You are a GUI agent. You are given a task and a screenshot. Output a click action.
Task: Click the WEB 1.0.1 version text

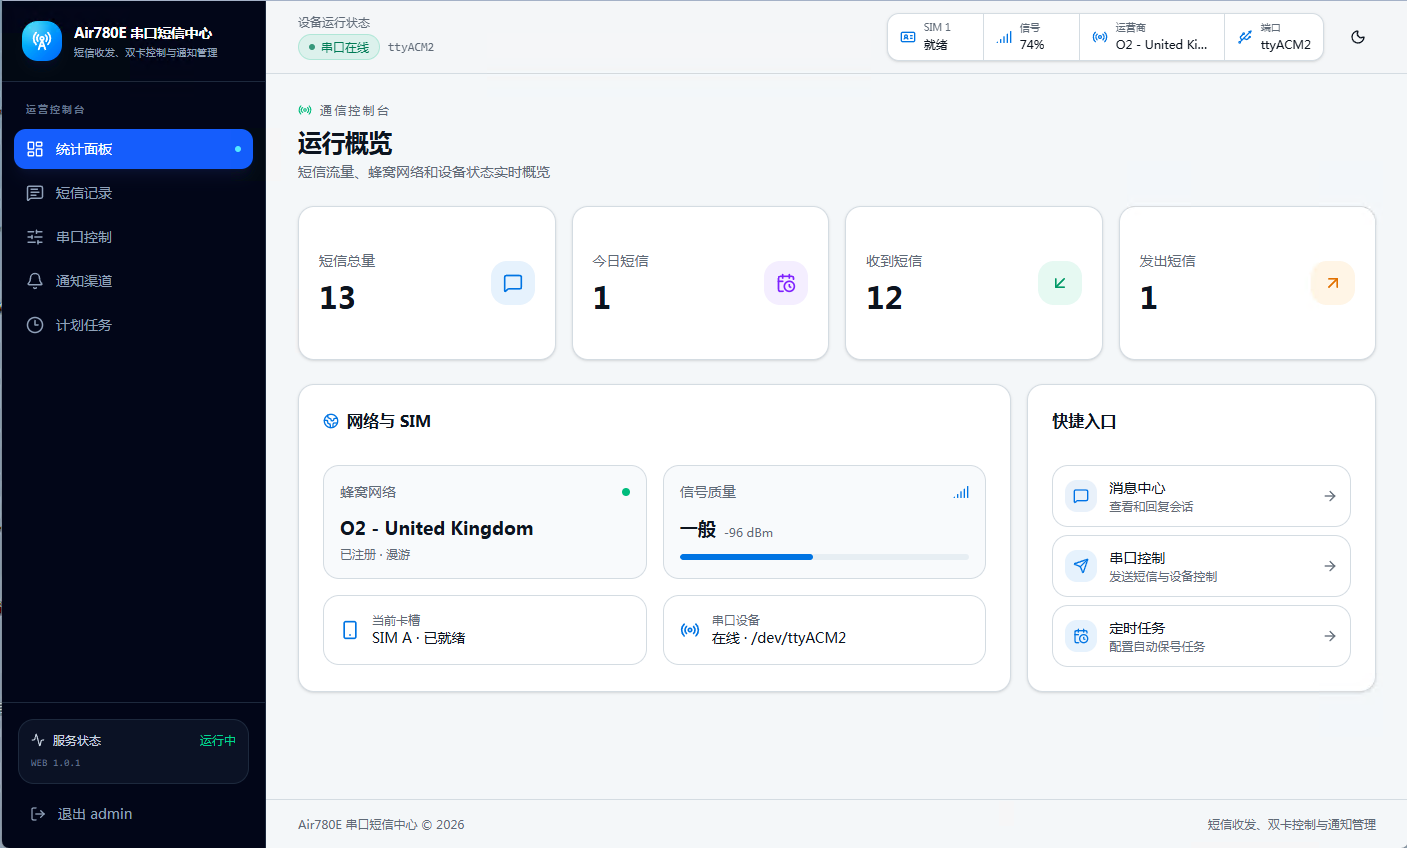56,763
